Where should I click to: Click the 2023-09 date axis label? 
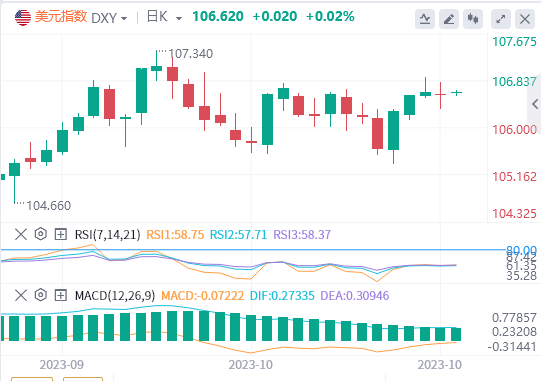click(x=62, y=364)
